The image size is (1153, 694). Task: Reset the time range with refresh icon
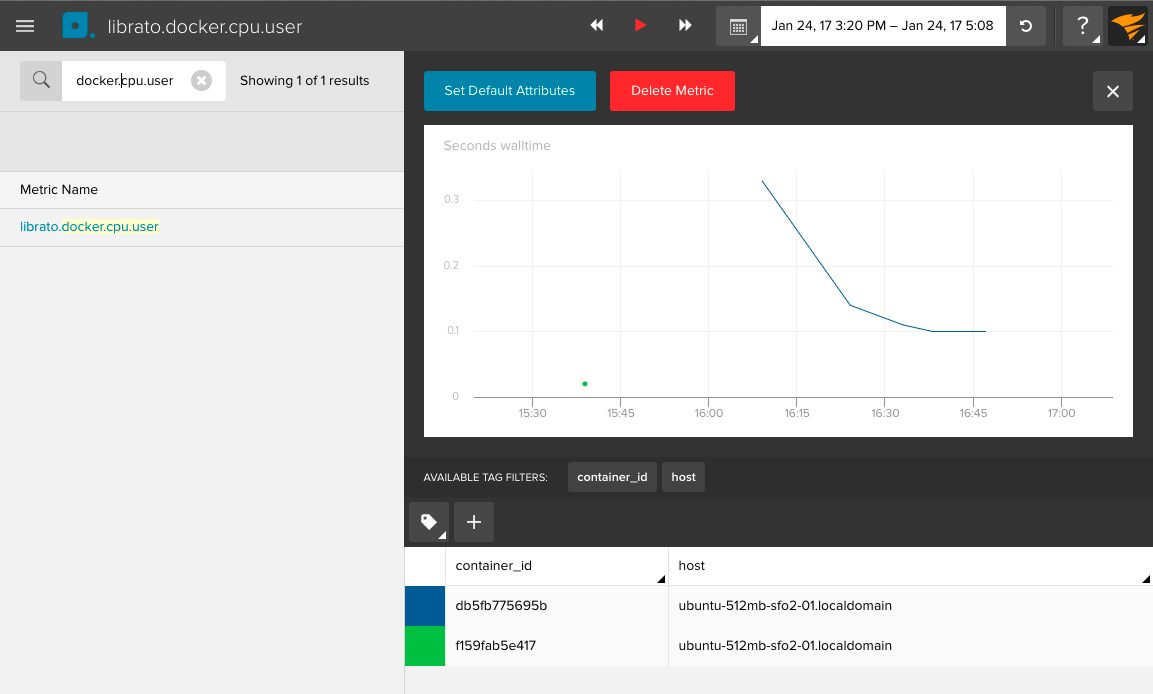tap(1026, 26)
